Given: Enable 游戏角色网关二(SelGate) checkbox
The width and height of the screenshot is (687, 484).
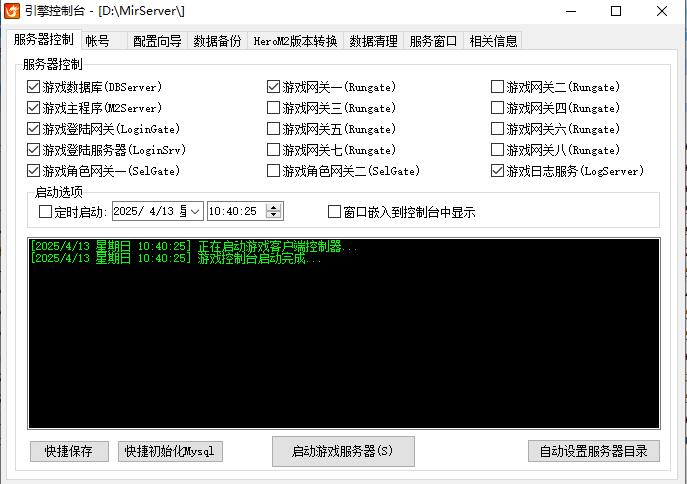Looking at the screenshot, I should 273,171.
